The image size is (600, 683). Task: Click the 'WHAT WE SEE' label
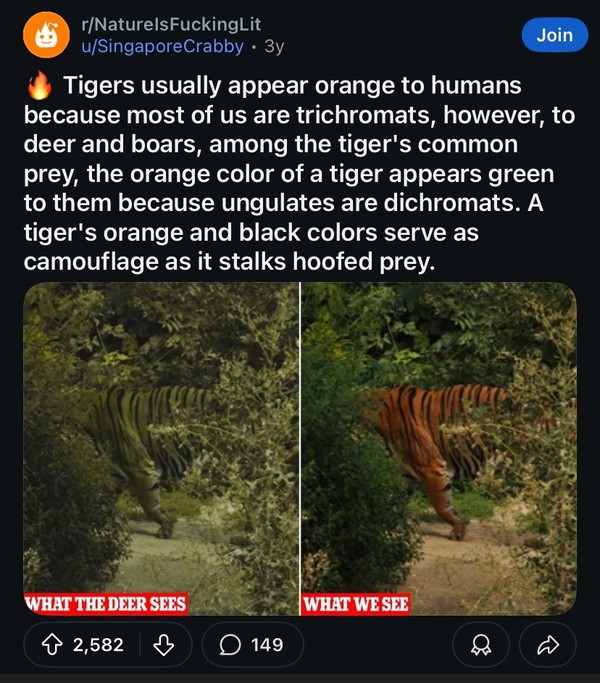356,604
